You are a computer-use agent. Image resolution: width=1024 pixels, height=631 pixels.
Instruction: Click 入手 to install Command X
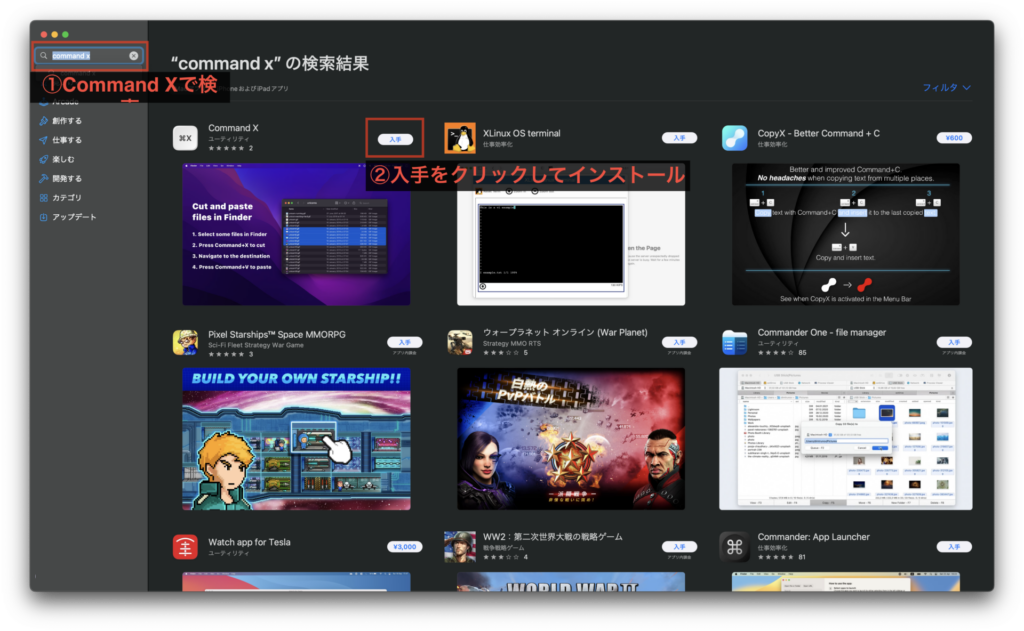coord(395,138)
